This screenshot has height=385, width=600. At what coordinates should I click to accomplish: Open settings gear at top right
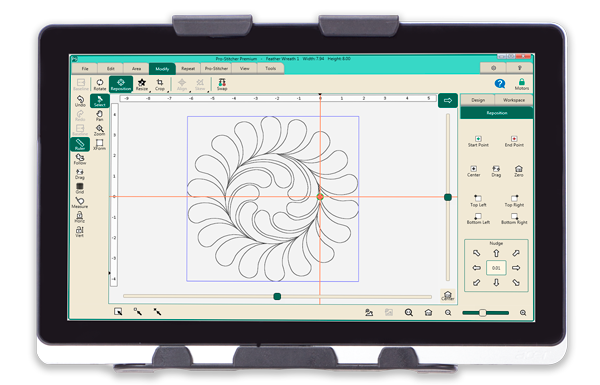[494, 68]
